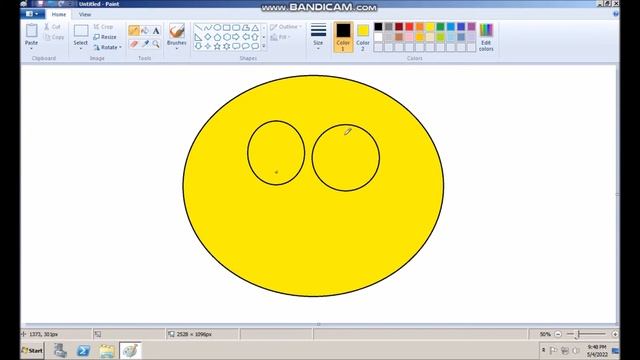Choose the Cloud callout shape

[x=255, y=46]
